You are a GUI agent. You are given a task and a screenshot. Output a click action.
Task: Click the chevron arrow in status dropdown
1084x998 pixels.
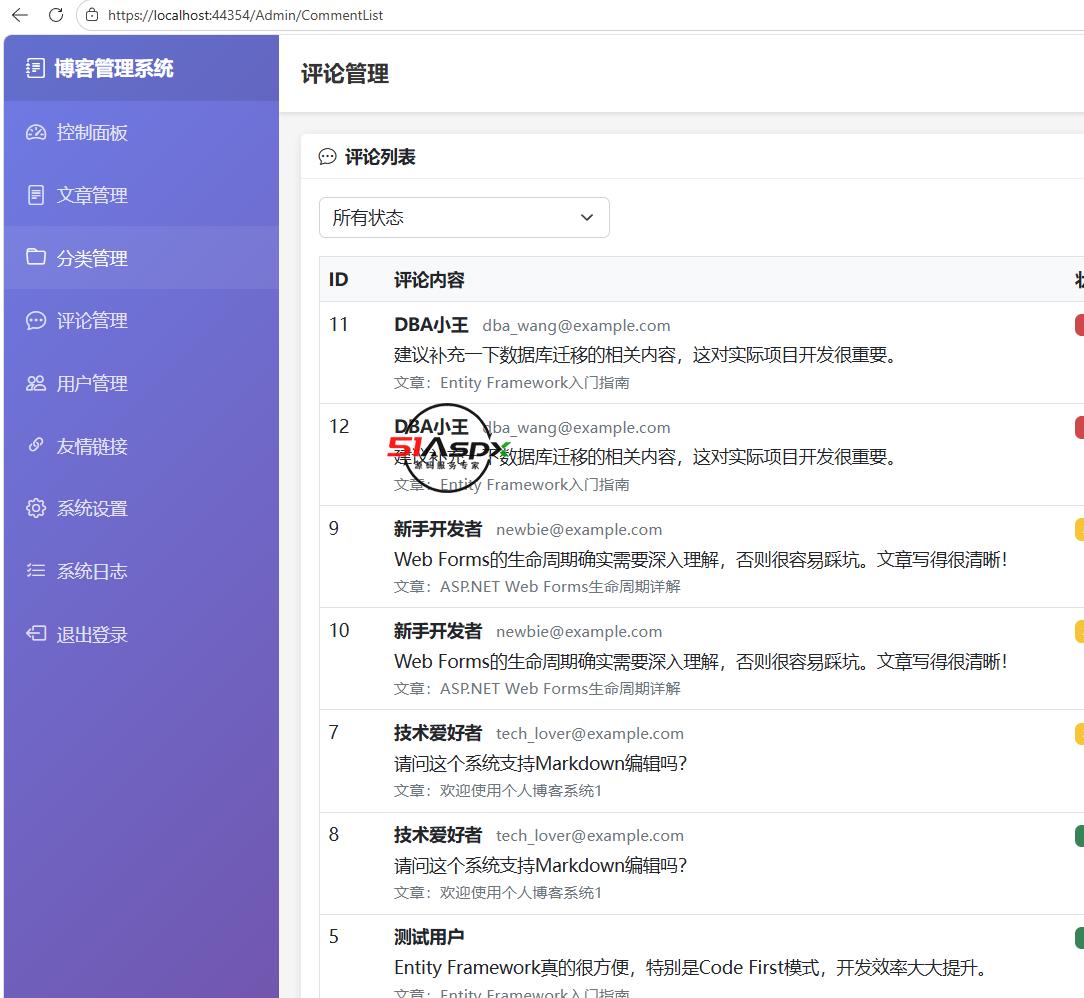pyautogui.click(x=587, y=218)
